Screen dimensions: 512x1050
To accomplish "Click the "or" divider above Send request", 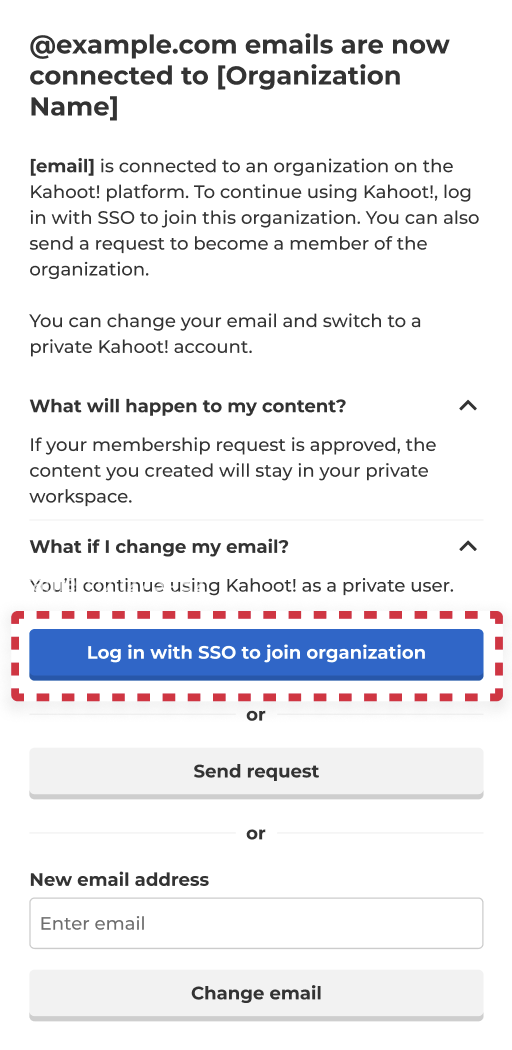I will click(x=256, y=715).
